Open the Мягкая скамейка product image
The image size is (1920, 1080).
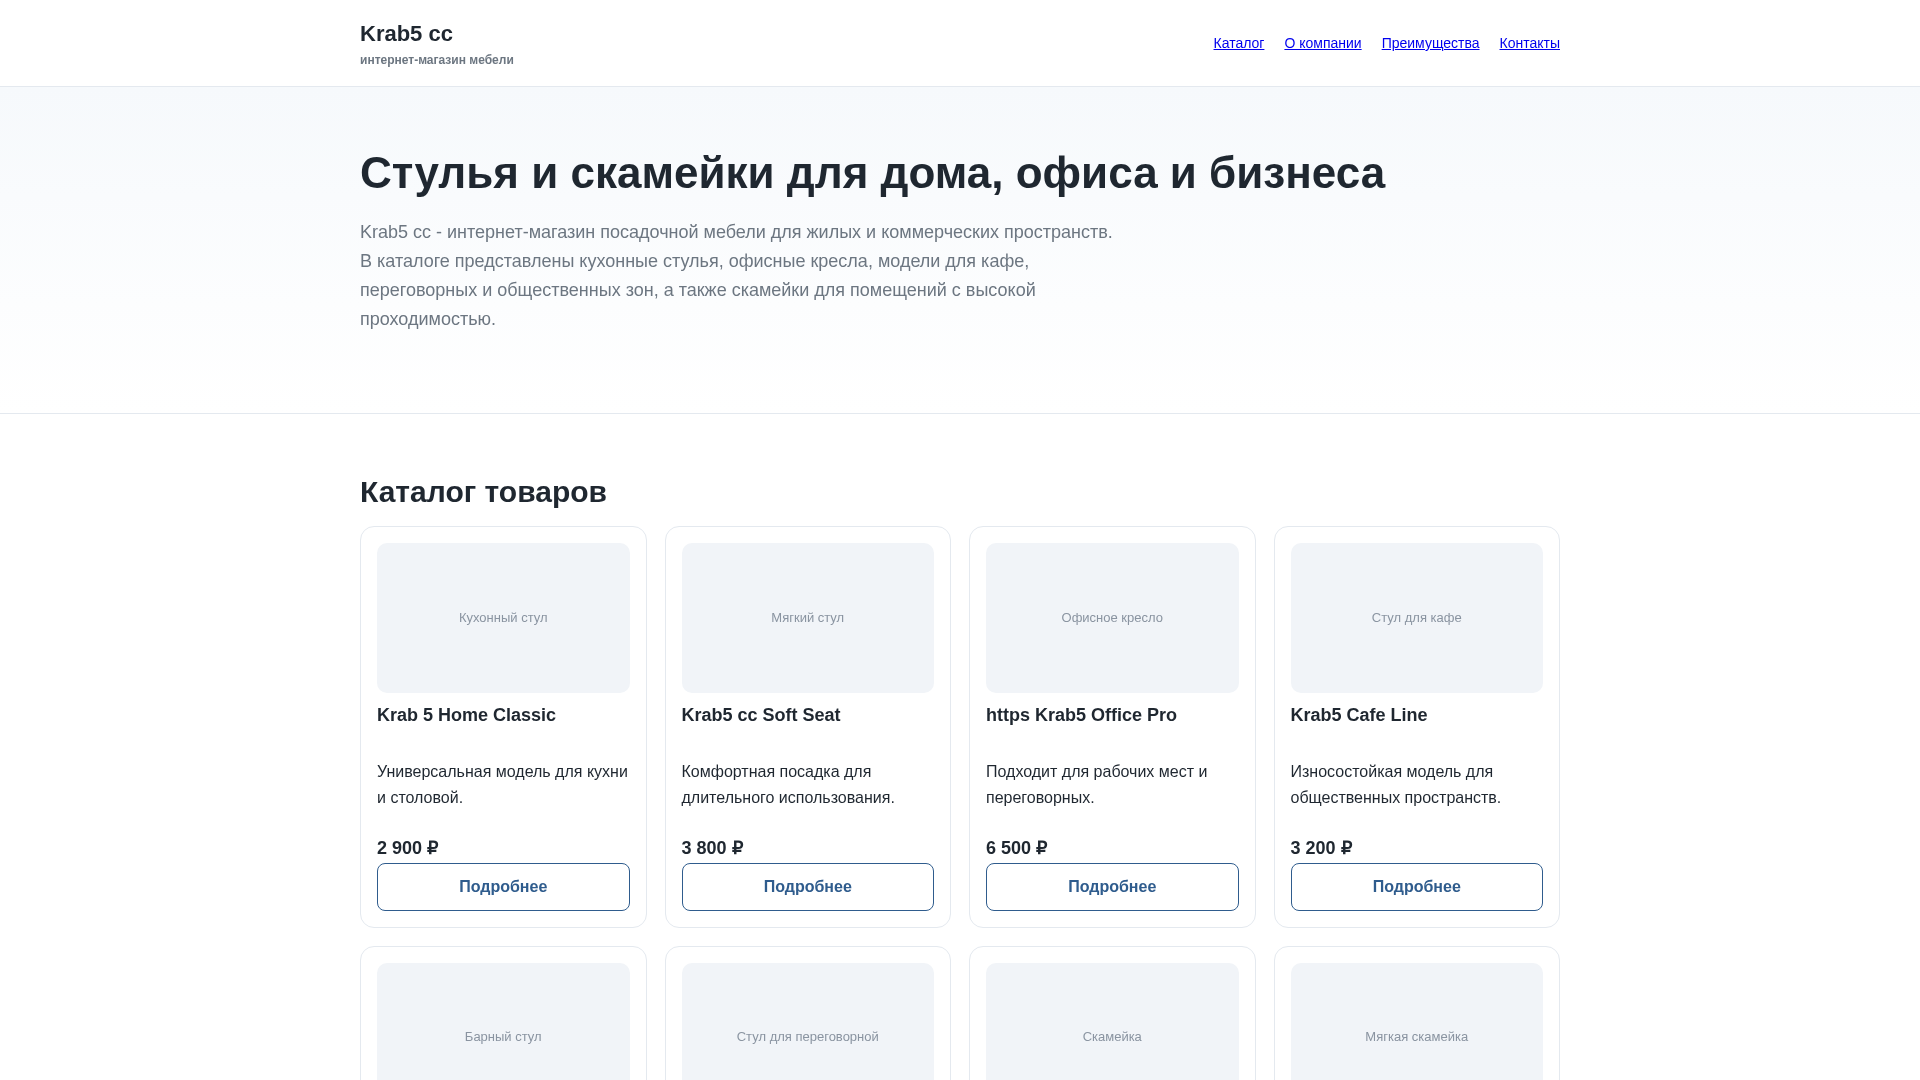pyautogui.click(x=1416, y=1036)
